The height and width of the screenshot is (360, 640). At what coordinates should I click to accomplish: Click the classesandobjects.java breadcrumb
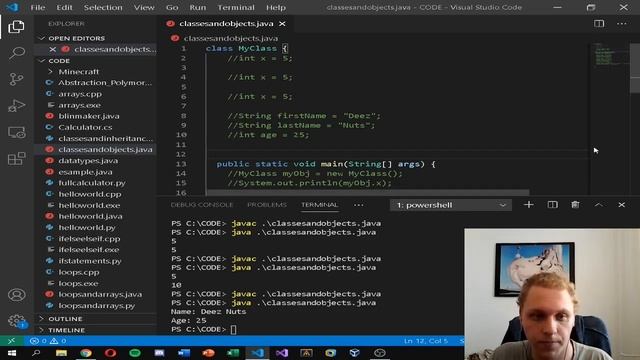tap(231, 38)
